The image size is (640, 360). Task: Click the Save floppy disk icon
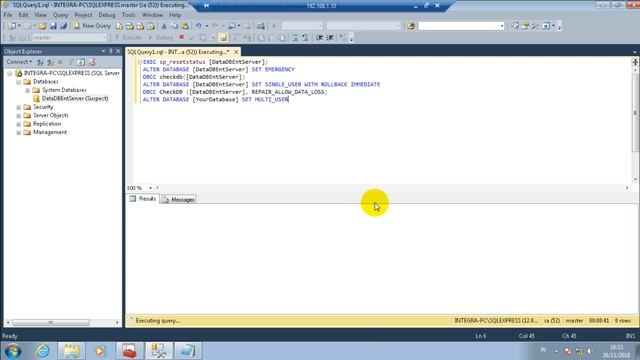click(53, 26)
